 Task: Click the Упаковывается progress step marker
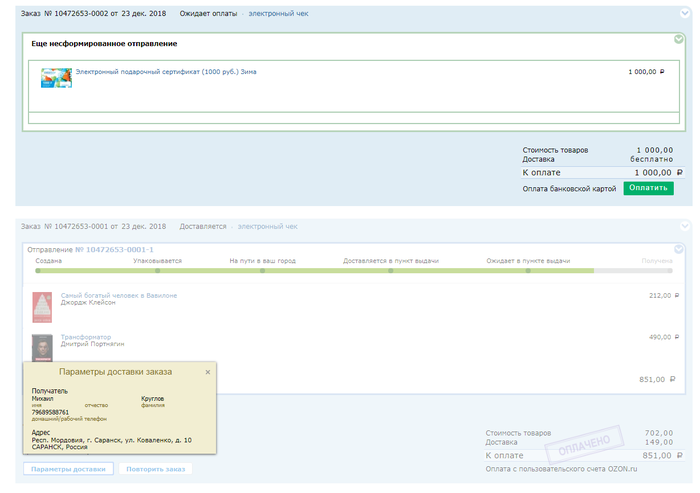[x=158, y=270]
